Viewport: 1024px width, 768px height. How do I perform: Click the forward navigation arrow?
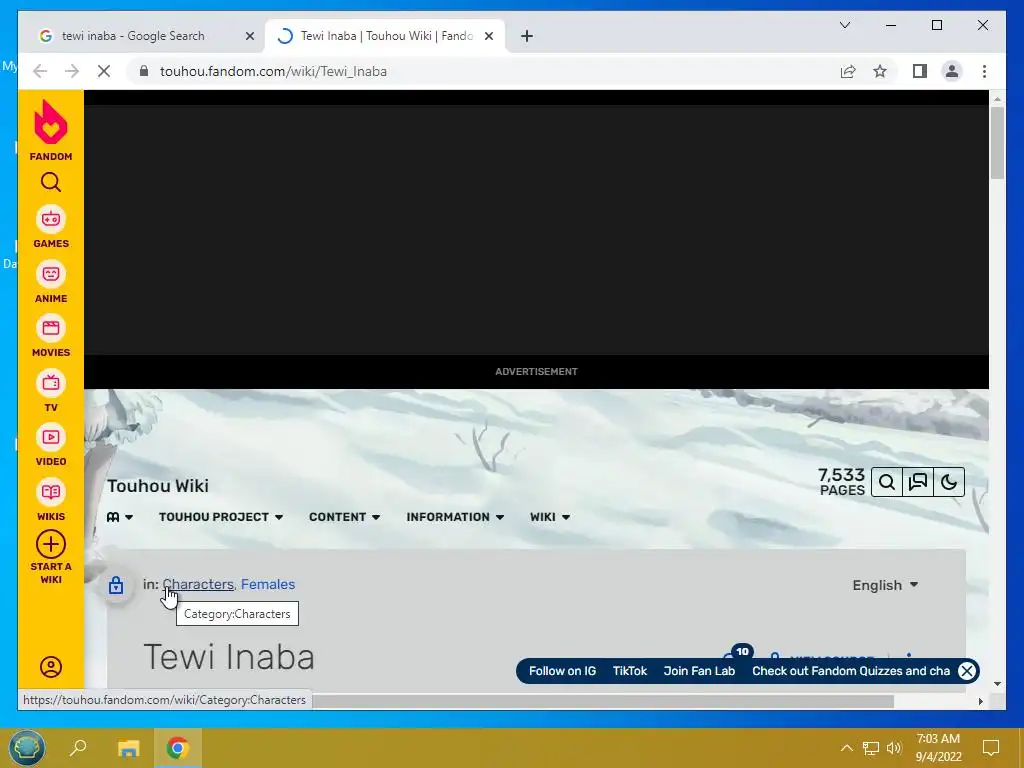coord(72,71)
